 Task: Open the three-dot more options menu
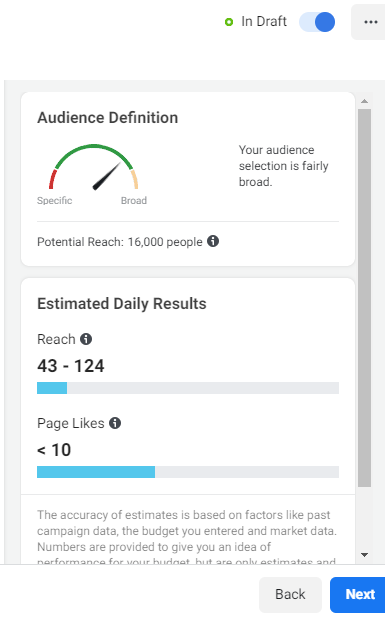click(x=370, y=22)
